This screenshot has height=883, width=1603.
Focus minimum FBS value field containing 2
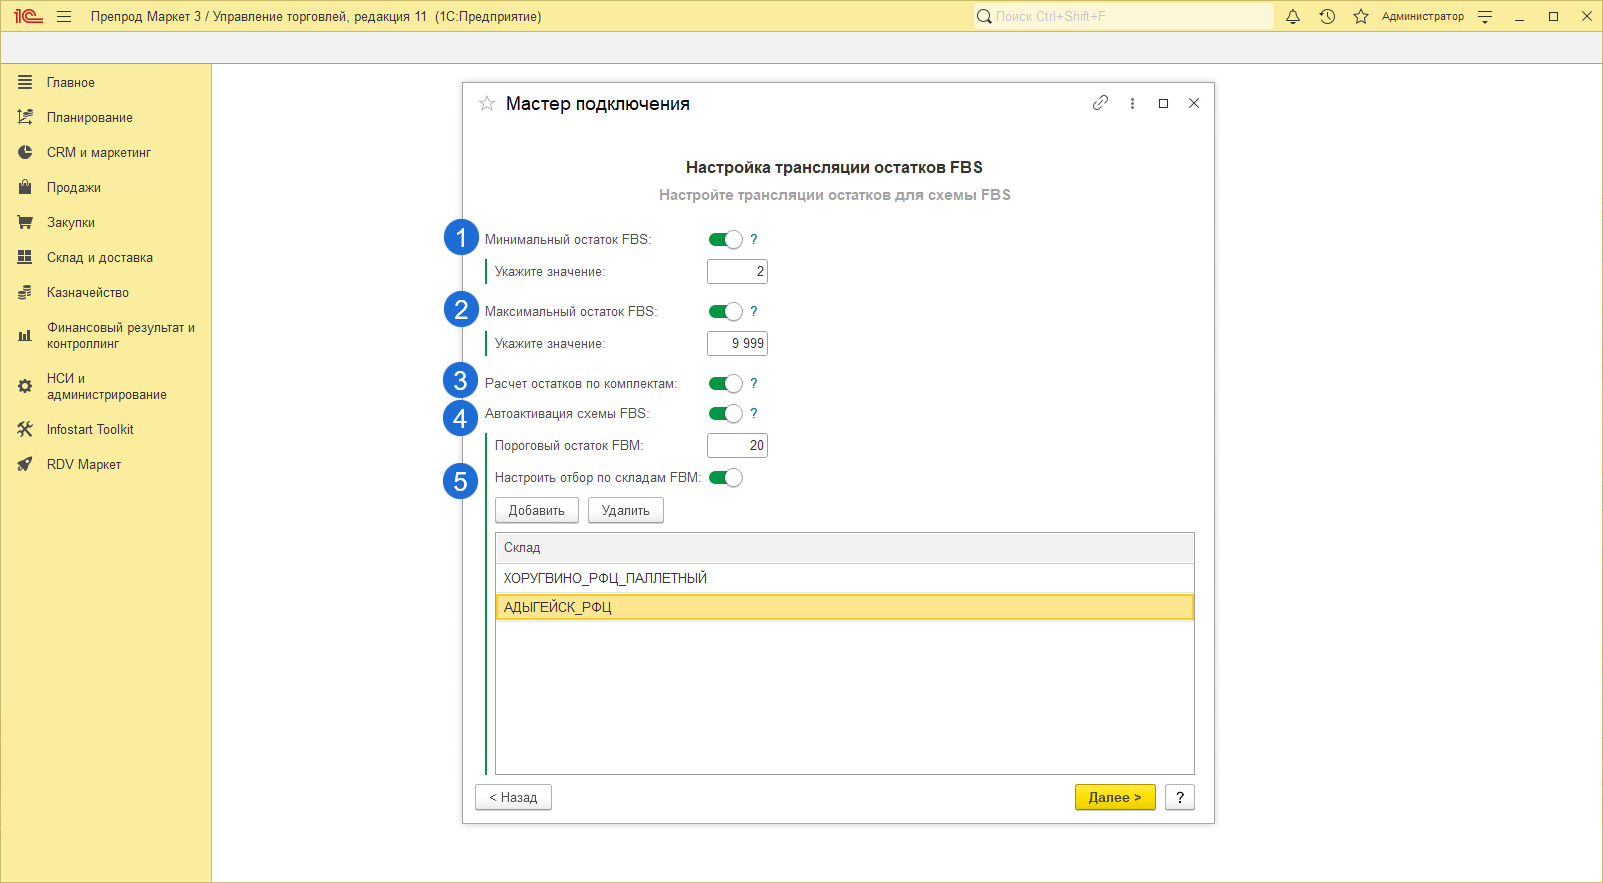point(737,271)
